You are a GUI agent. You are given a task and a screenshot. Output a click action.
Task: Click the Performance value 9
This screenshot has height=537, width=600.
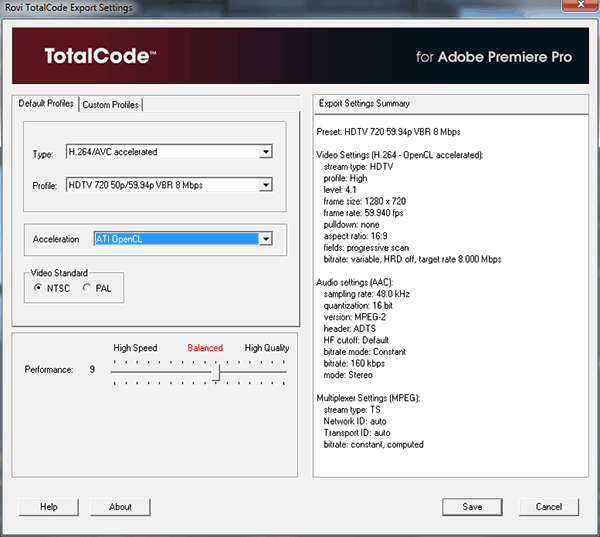point(92,369)
